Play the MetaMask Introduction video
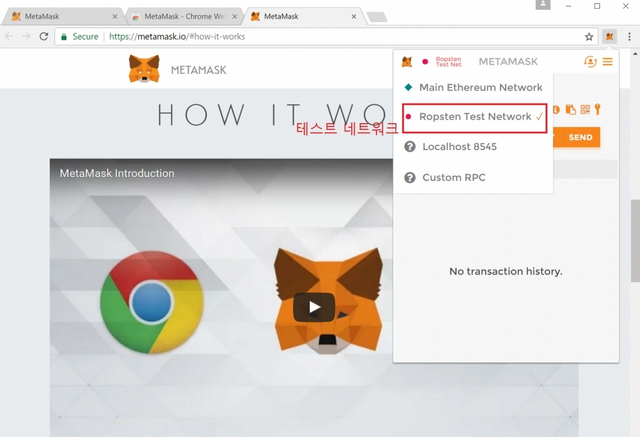Screen dimensions: 640x437 (x=314, y=307)
